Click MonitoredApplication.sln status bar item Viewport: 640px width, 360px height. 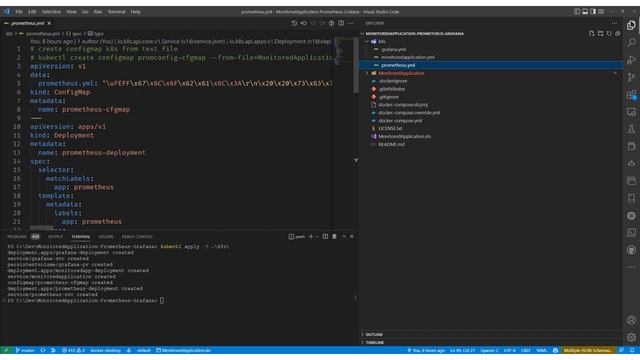point(183,350)
